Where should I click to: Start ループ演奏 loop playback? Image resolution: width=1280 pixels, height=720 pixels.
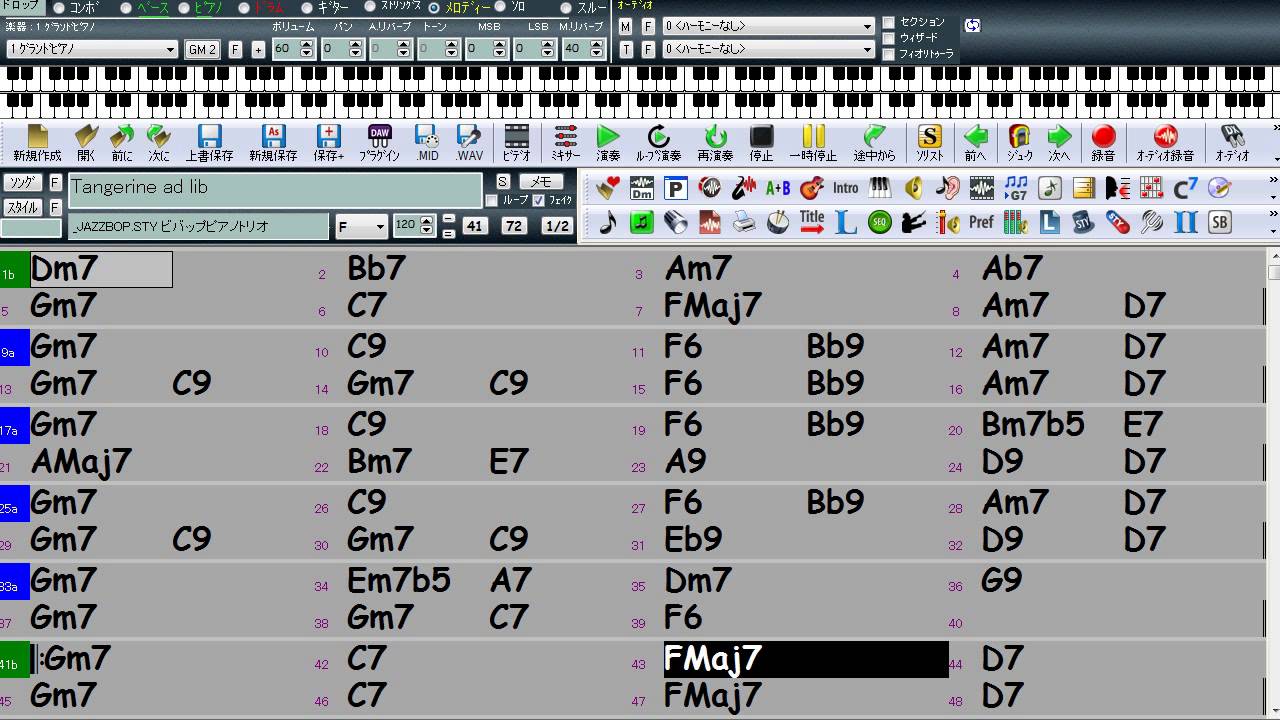[x=659, y=143]
